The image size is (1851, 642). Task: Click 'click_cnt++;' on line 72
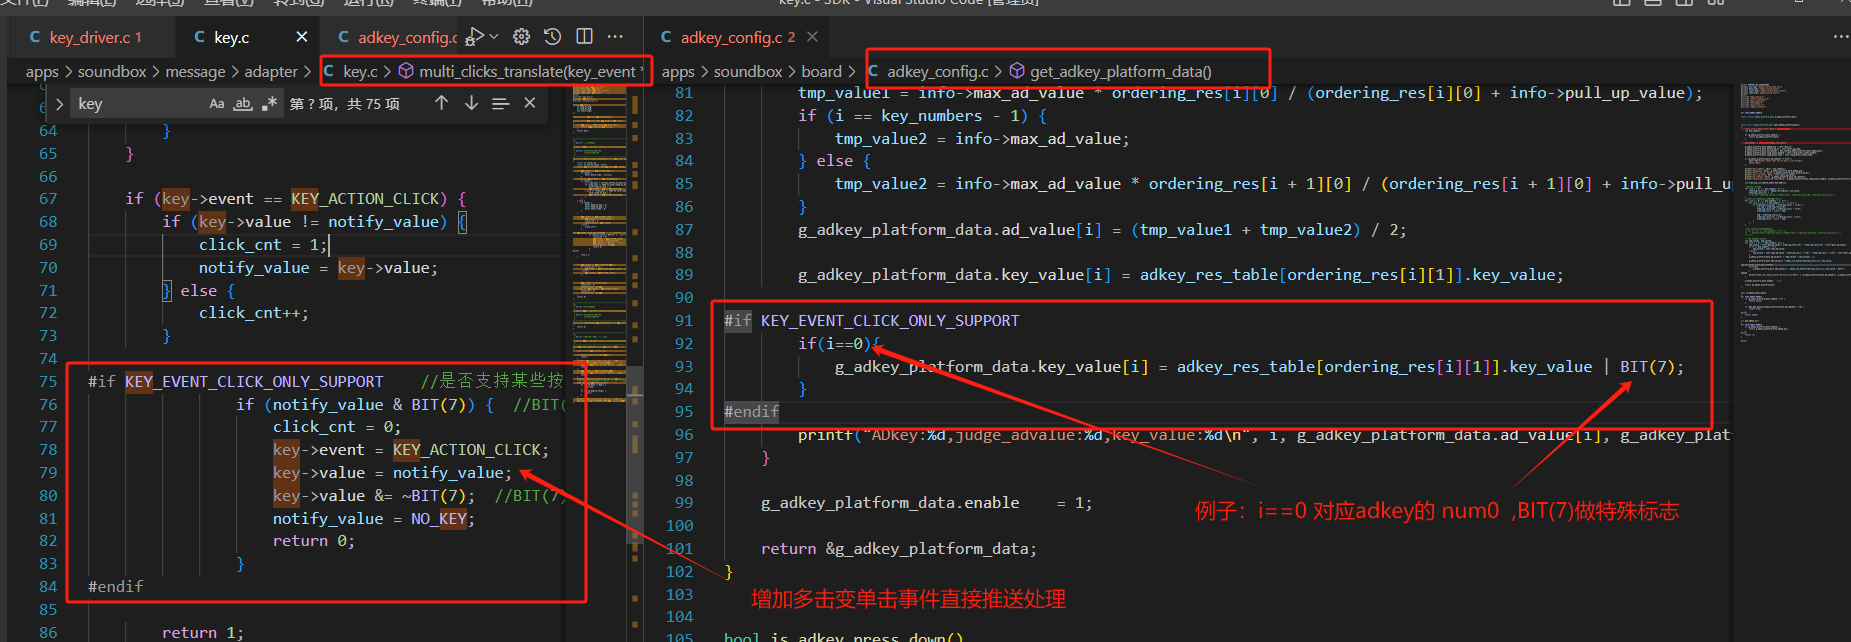click(253, 313)
